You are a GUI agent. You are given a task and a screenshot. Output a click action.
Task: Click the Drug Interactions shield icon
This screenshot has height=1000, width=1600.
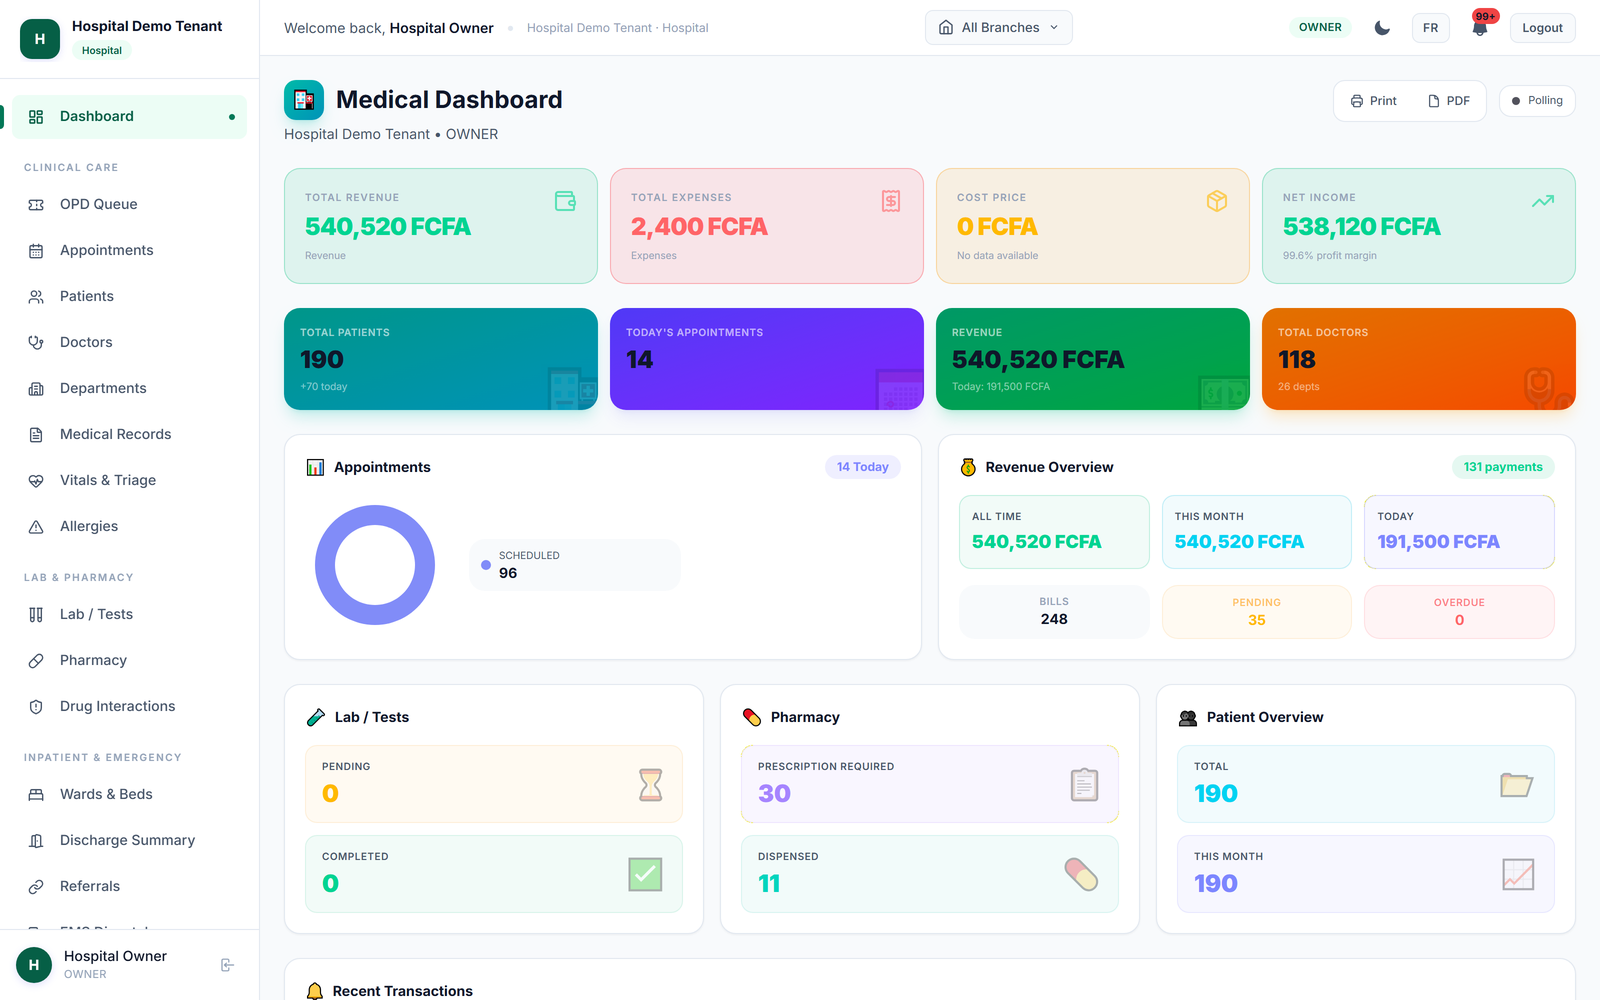point(36,707)
